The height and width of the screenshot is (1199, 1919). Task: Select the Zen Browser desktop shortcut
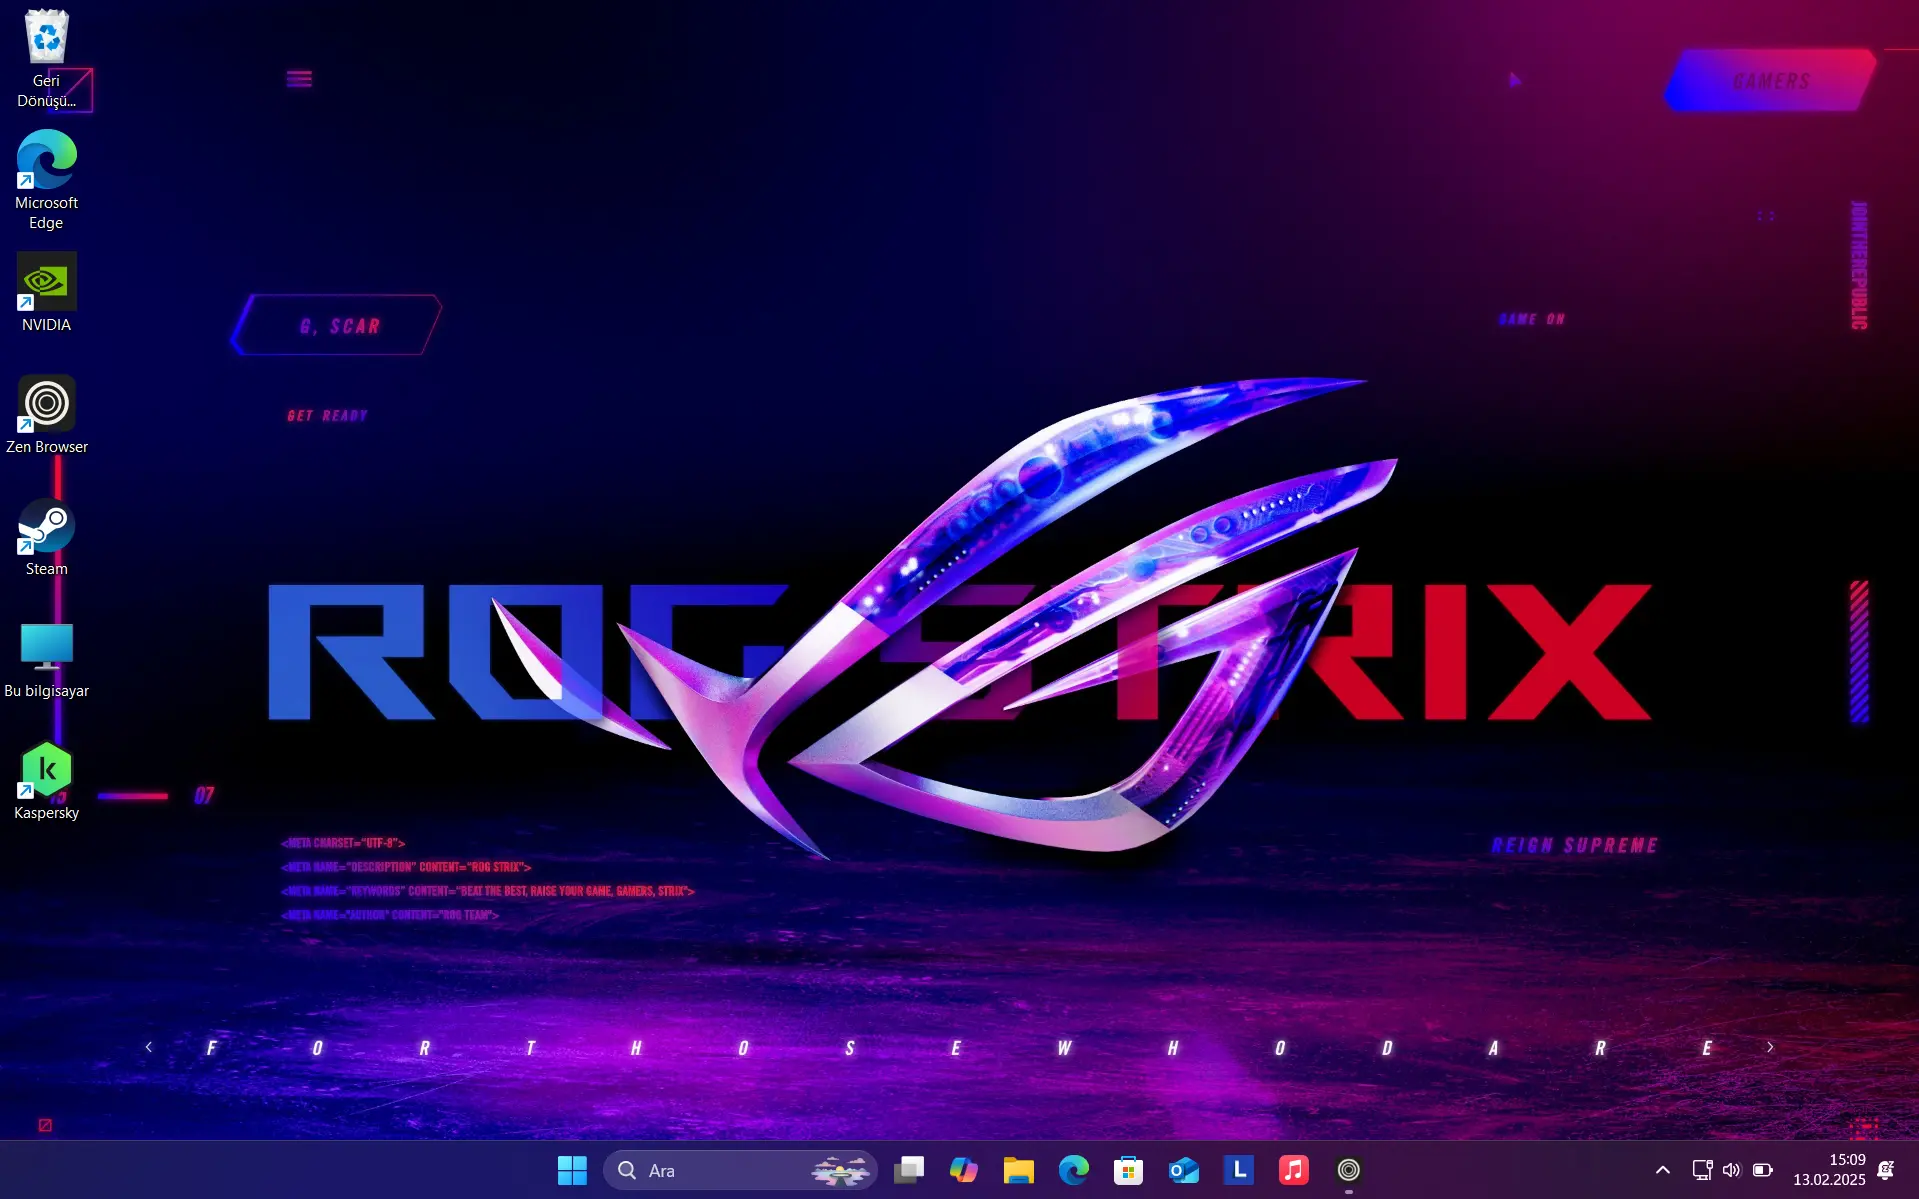[46, 414]
